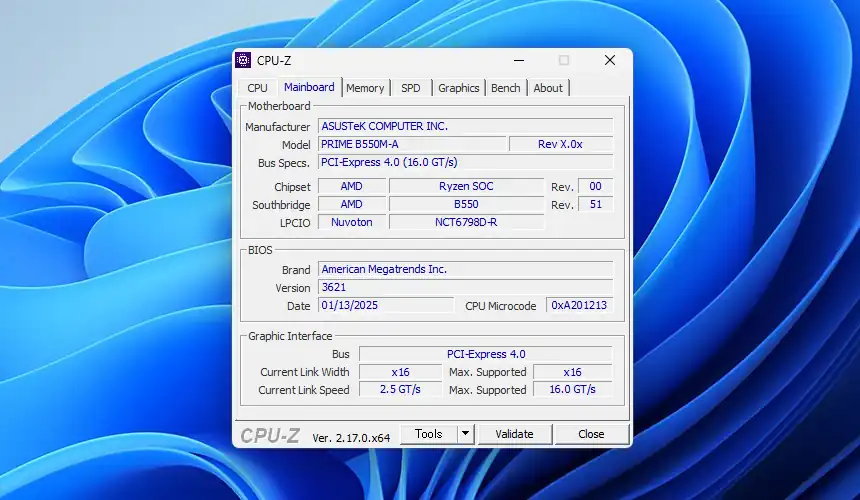860x500 pixels.
Task: Select the Model field PRIME B550M-A
Action: [411, 144]
